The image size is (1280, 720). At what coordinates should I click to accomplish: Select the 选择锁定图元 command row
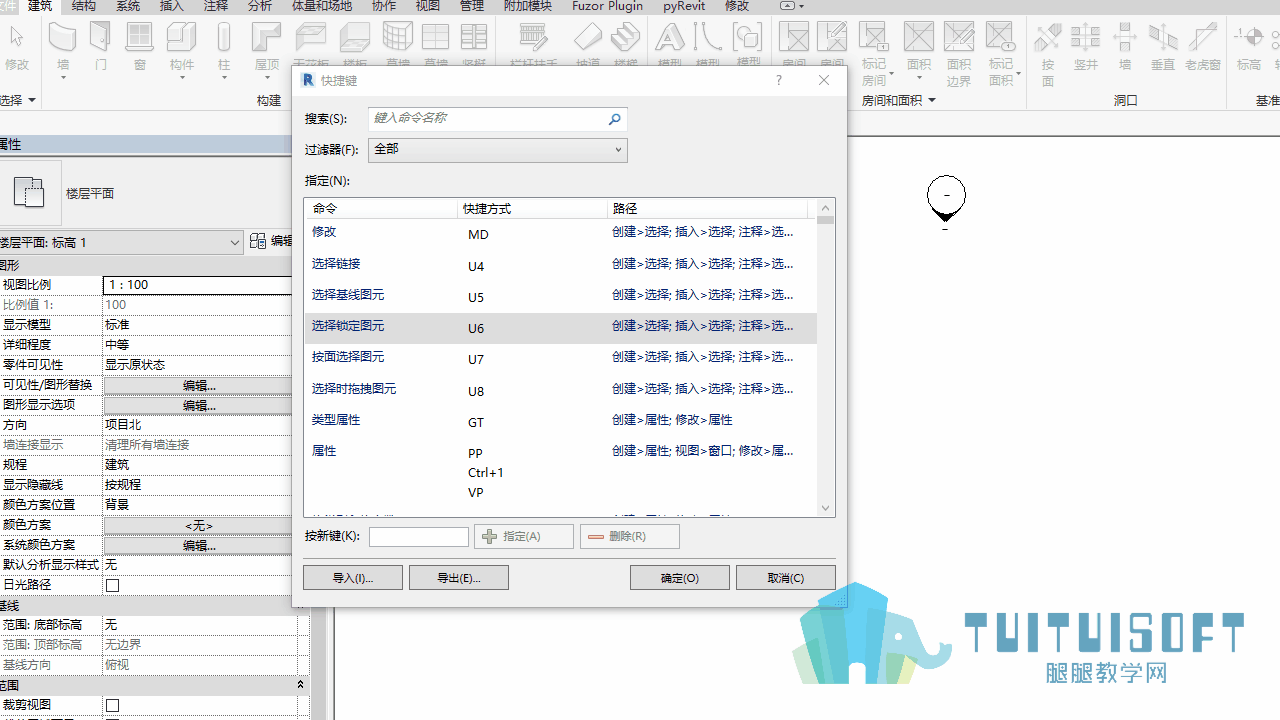560,327
